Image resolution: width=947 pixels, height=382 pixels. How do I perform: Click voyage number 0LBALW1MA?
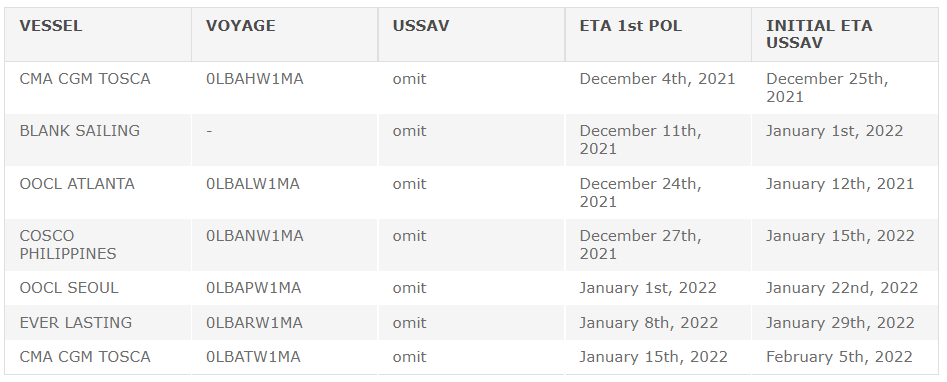click(252, 184)
